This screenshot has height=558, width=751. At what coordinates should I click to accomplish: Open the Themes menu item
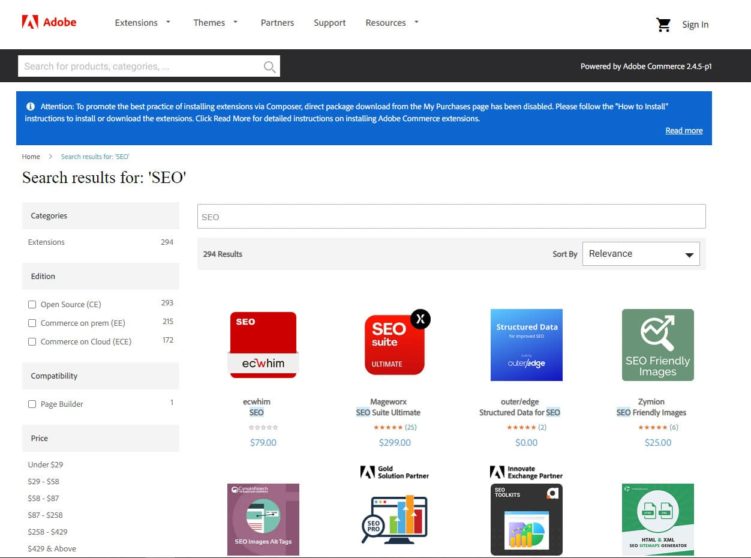point(209,23)
